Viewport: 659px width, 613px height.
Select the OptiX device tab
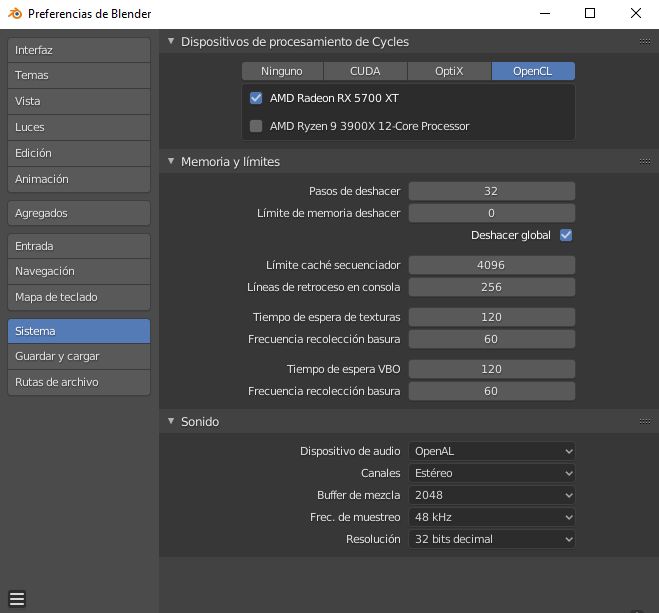[x=449, y=71]
